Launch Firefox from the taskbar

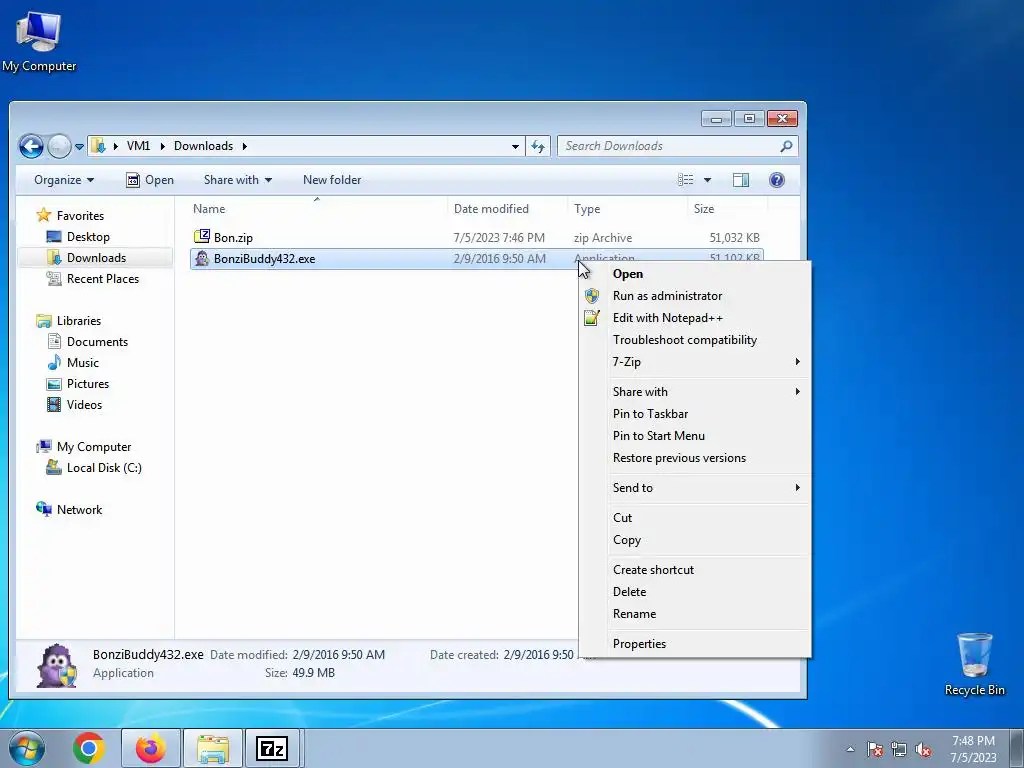tap(150, 748)
